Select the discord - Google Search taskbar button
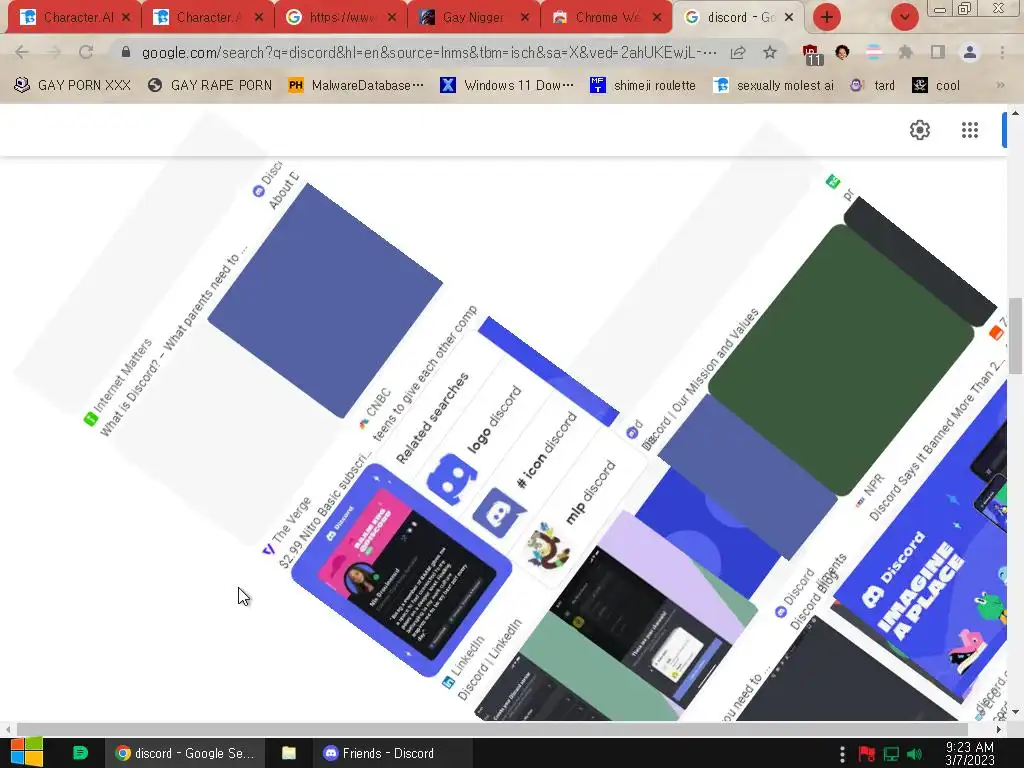This screenshot has width=1024, height=768. click(x=185, y=753)
